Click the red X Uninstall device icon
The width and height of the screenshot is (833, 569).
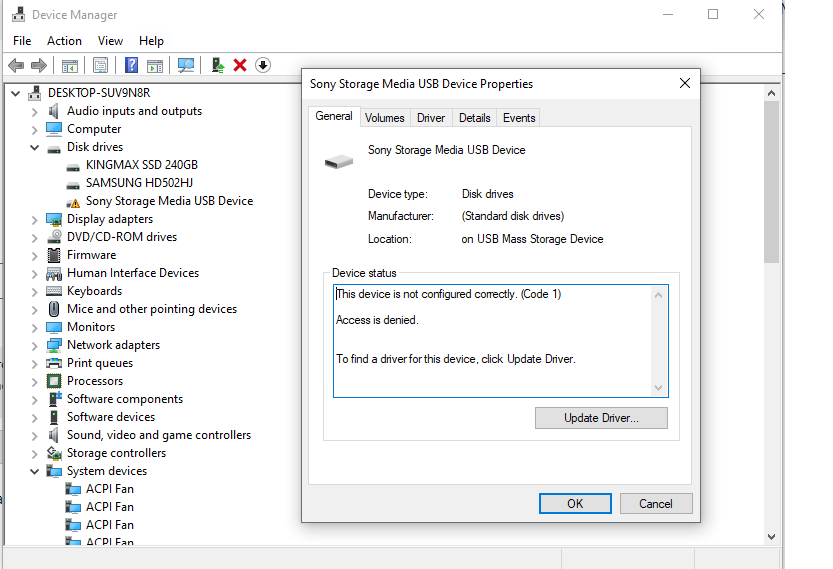tap(240, 65)
